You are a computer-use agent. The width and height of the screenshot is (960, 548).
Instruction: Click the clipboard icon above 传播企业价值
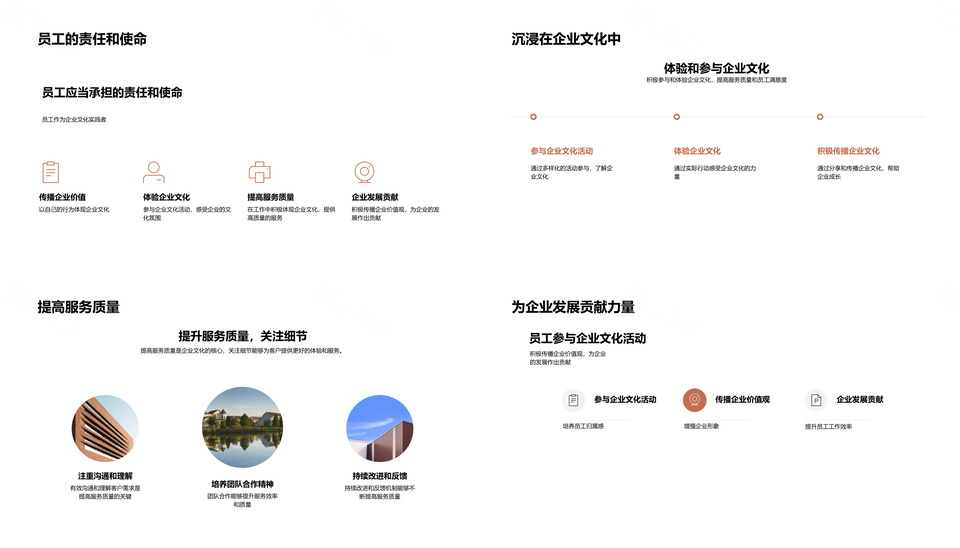point(50,172)
